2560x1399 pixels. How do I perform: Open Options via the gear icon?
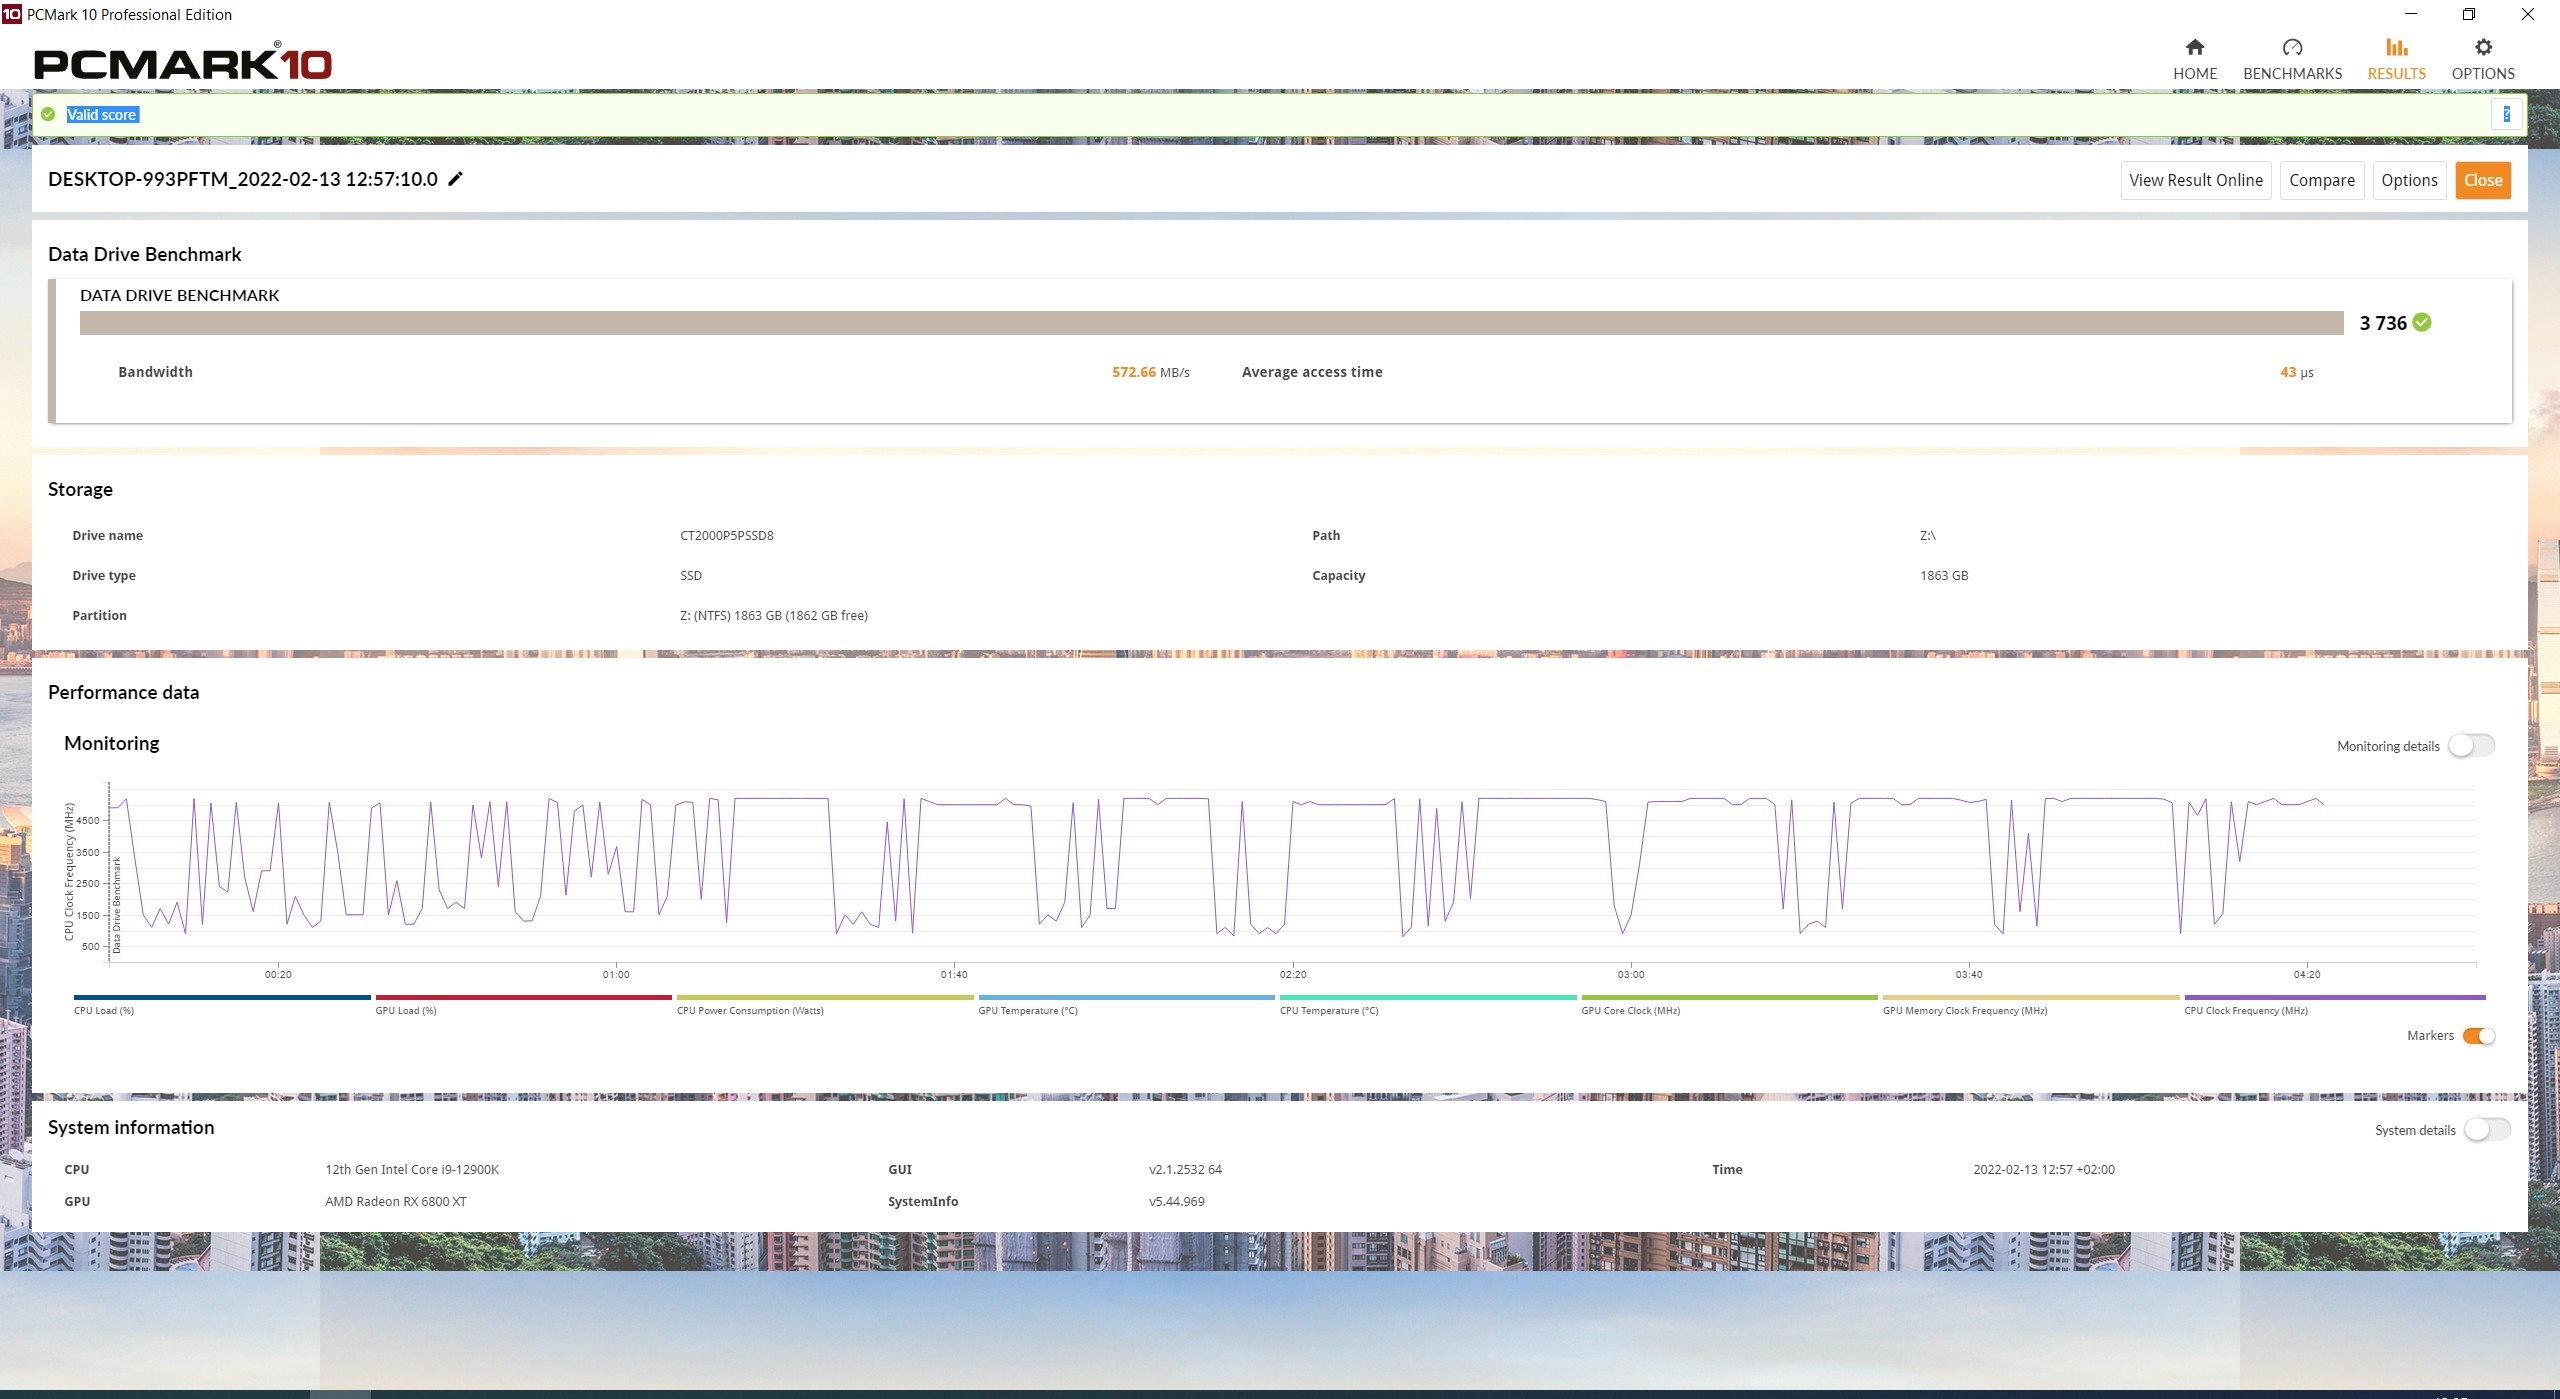pyautogui.click(x=2483, y=47)
